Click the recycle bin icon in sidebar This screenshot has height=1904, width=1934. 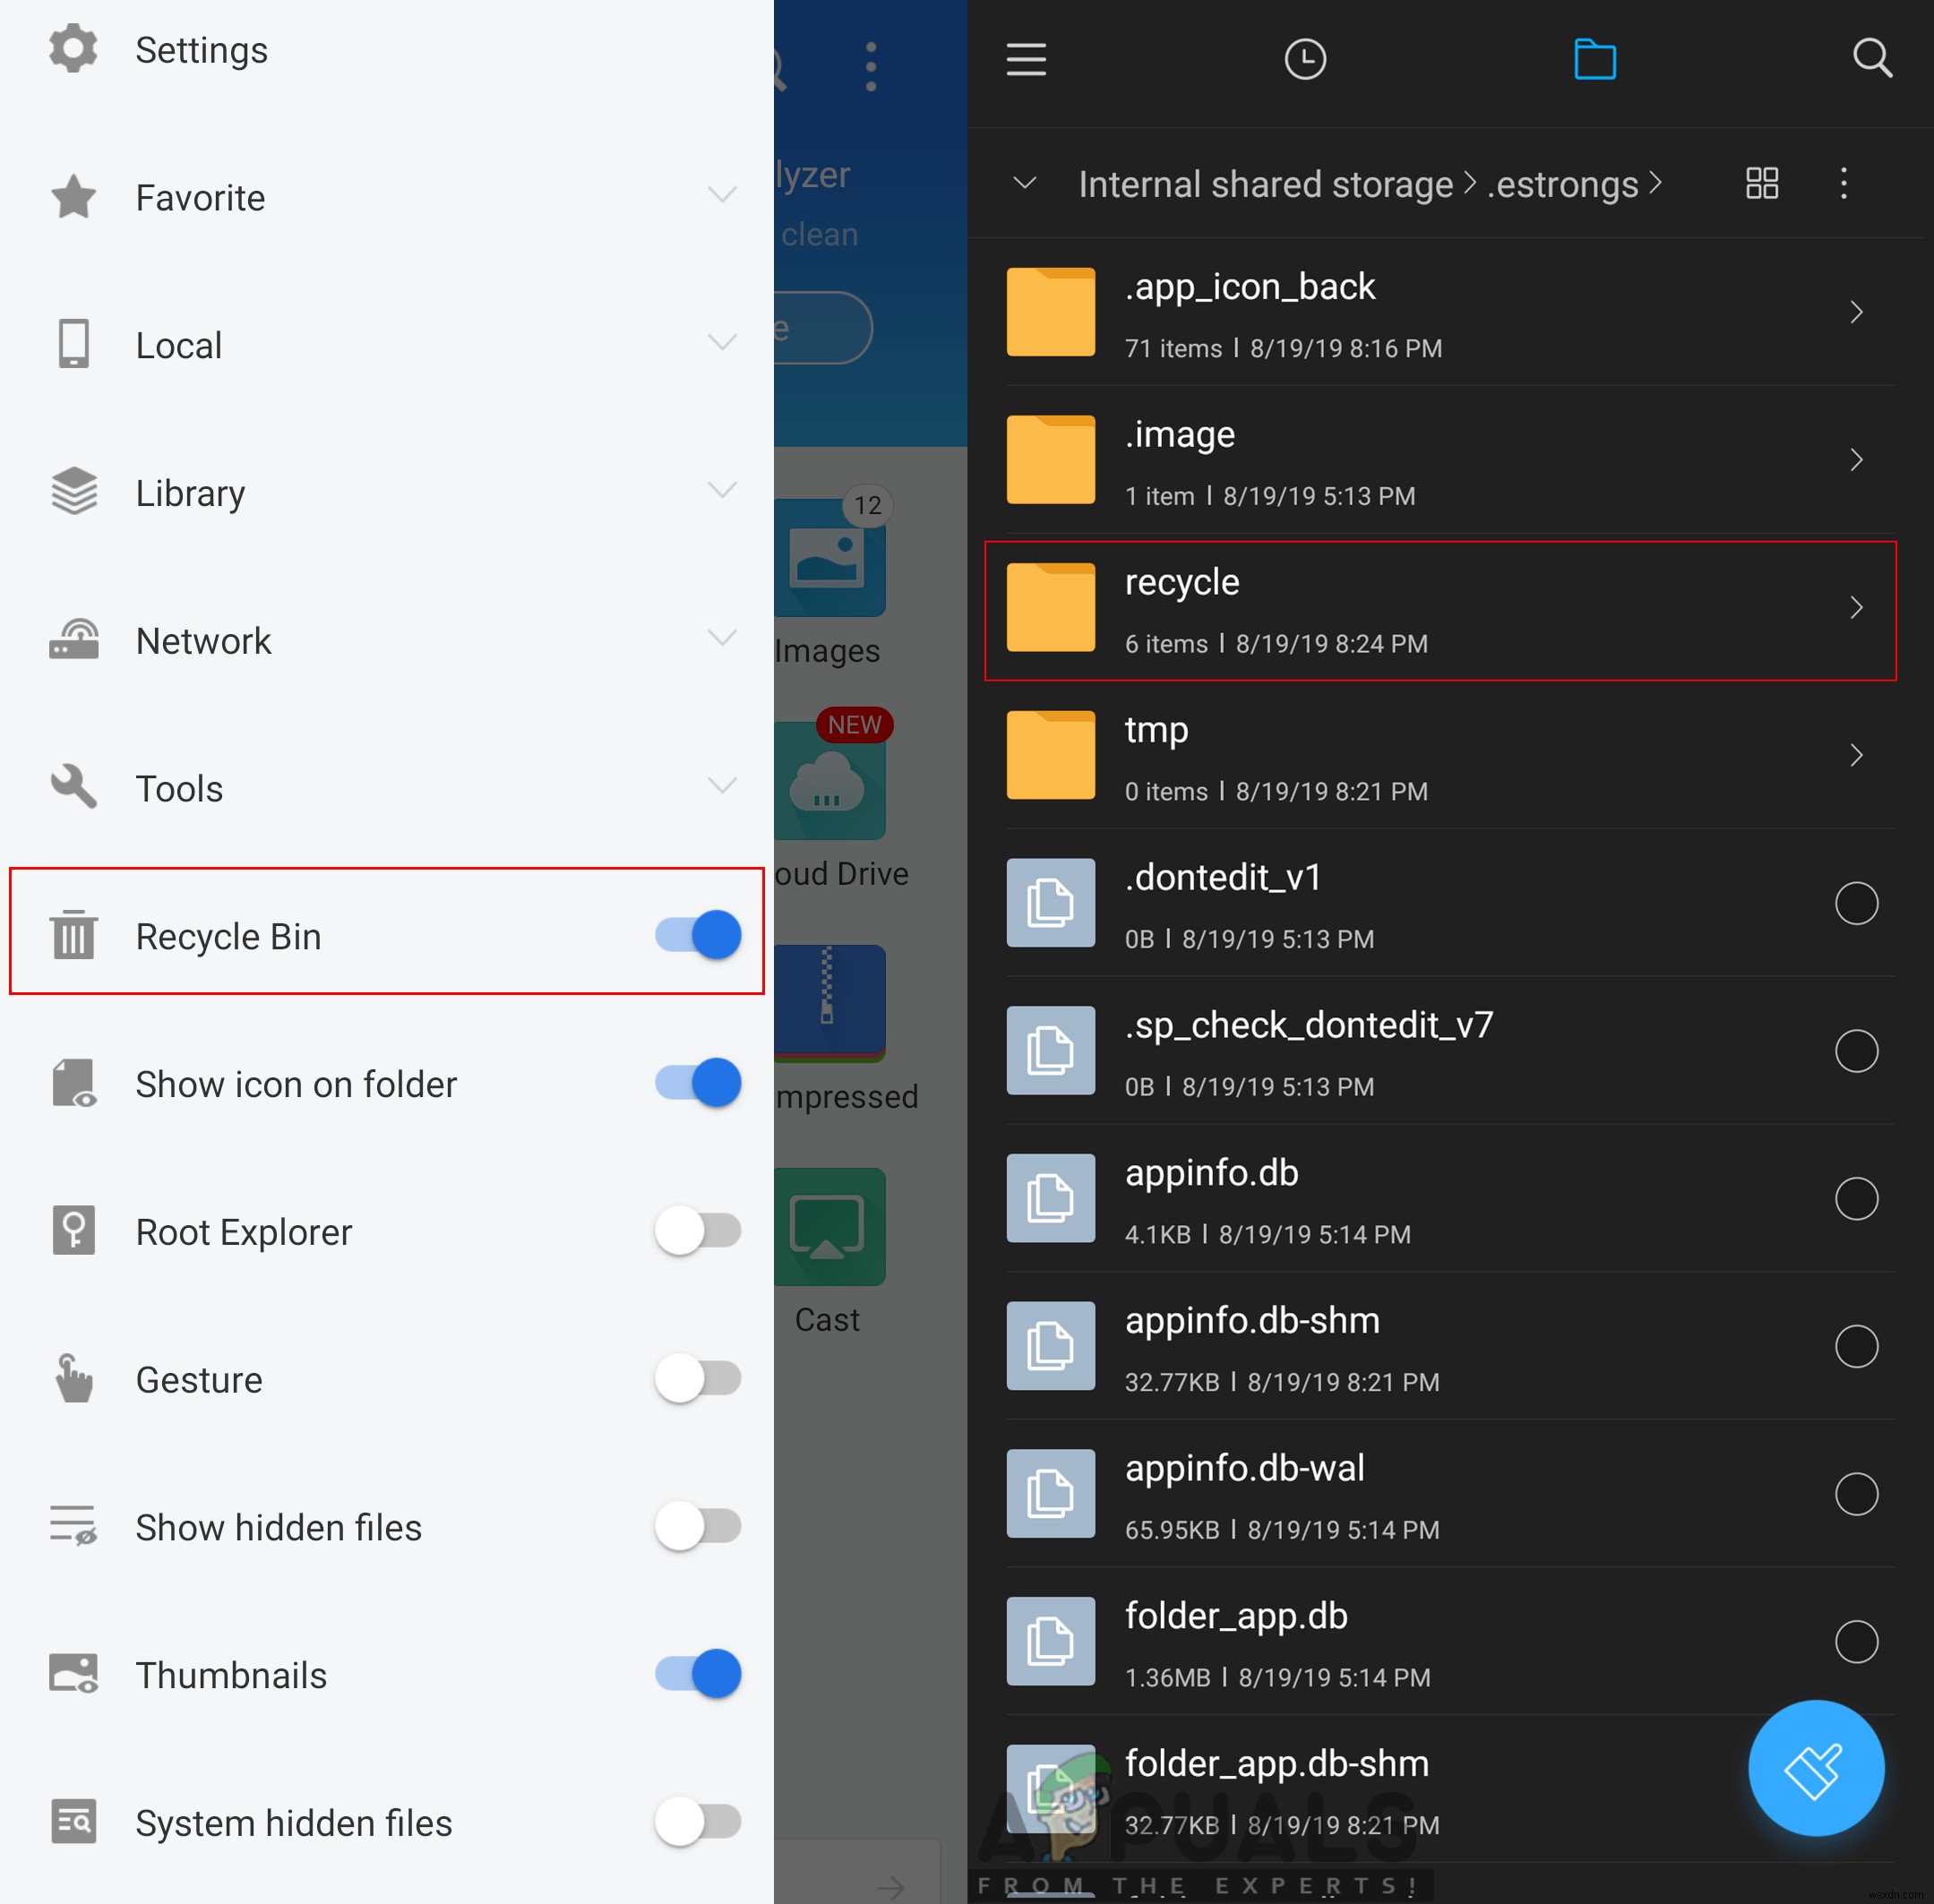click(73, 936)
